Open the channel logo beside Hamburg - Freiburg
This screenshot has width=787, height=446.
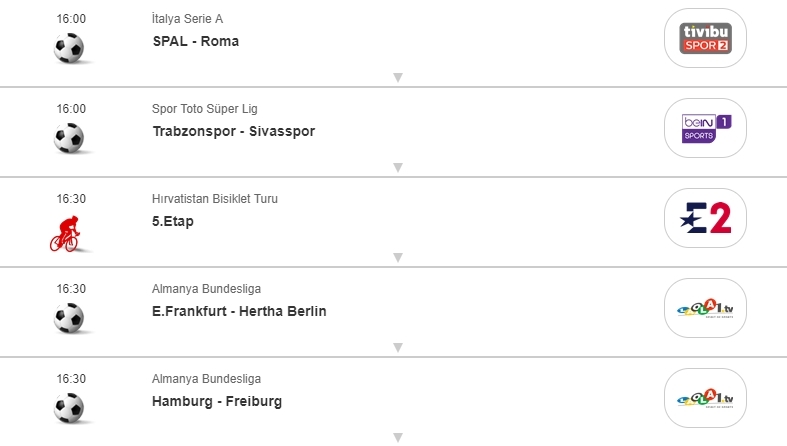tap(705, 398)
